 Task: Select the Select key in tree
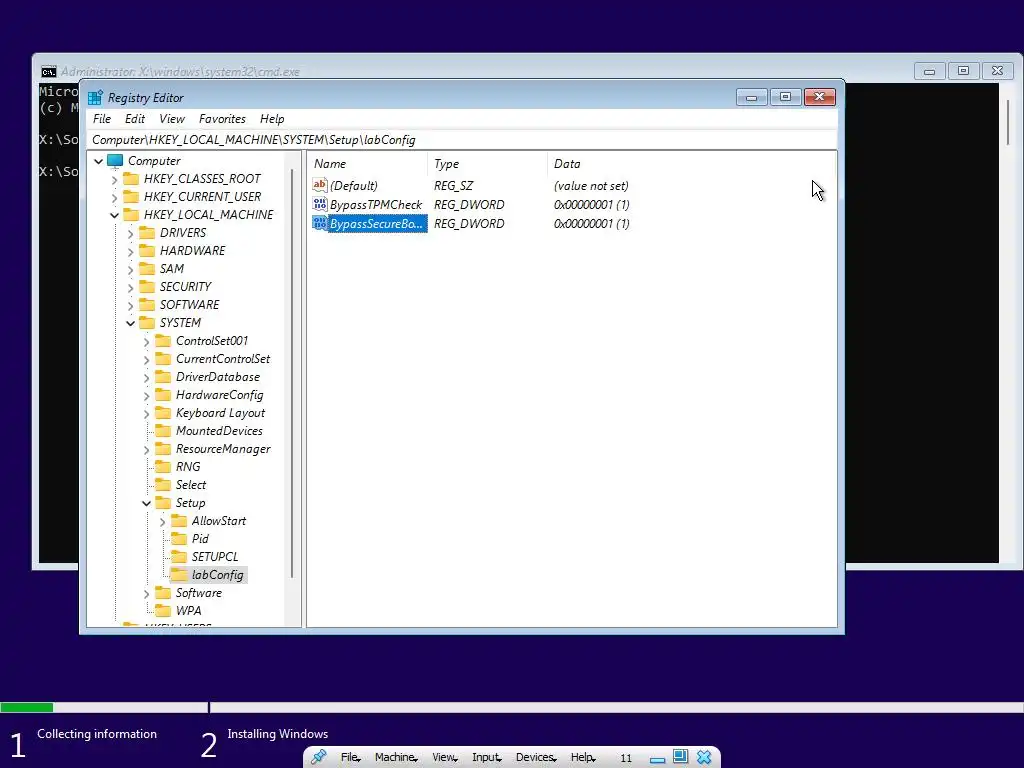tap(191, 485)
